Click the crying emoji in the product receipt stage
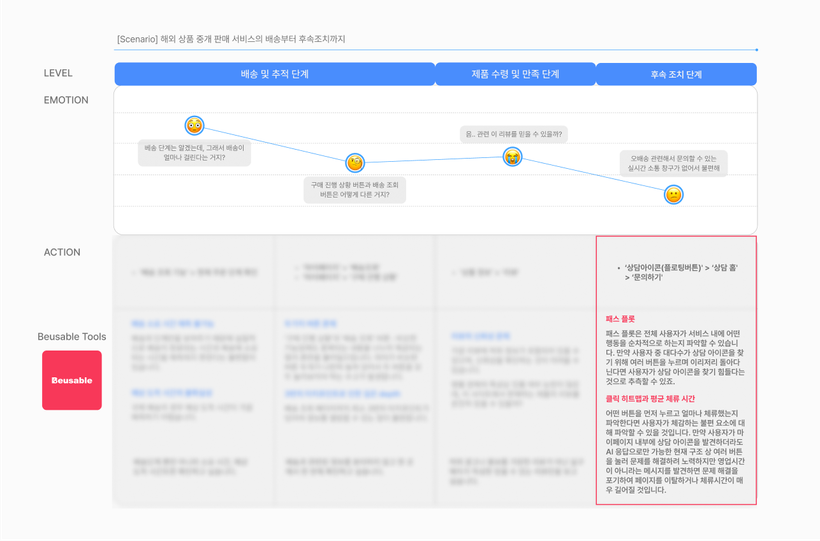The image size is (820, 541). (x=512, y=157)
